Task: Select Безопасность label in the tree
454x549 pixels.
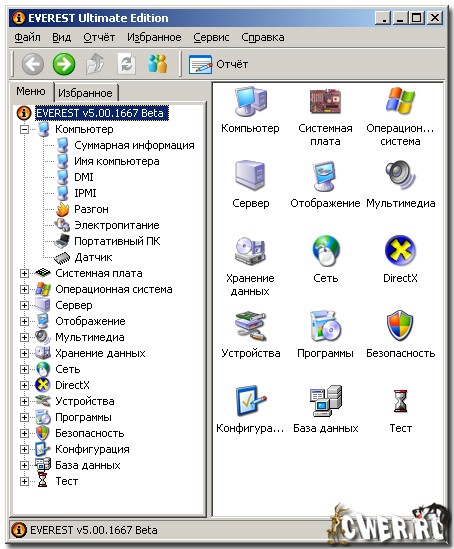Action: click(90, 433)
